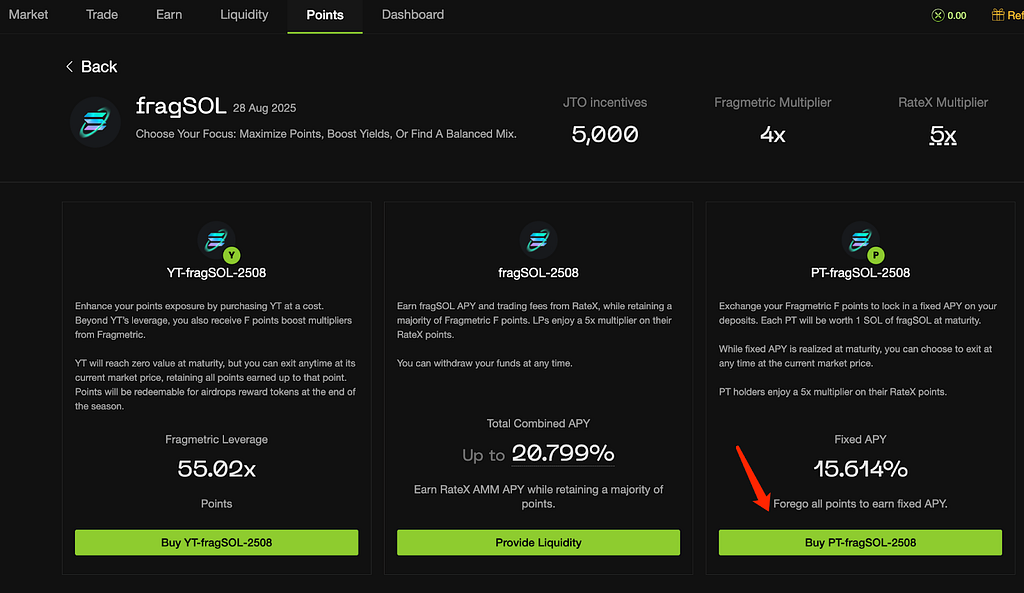Click the underlined 20.799% APY value
The width and height of the screenshot is (1024, 593).
point(563,453)
